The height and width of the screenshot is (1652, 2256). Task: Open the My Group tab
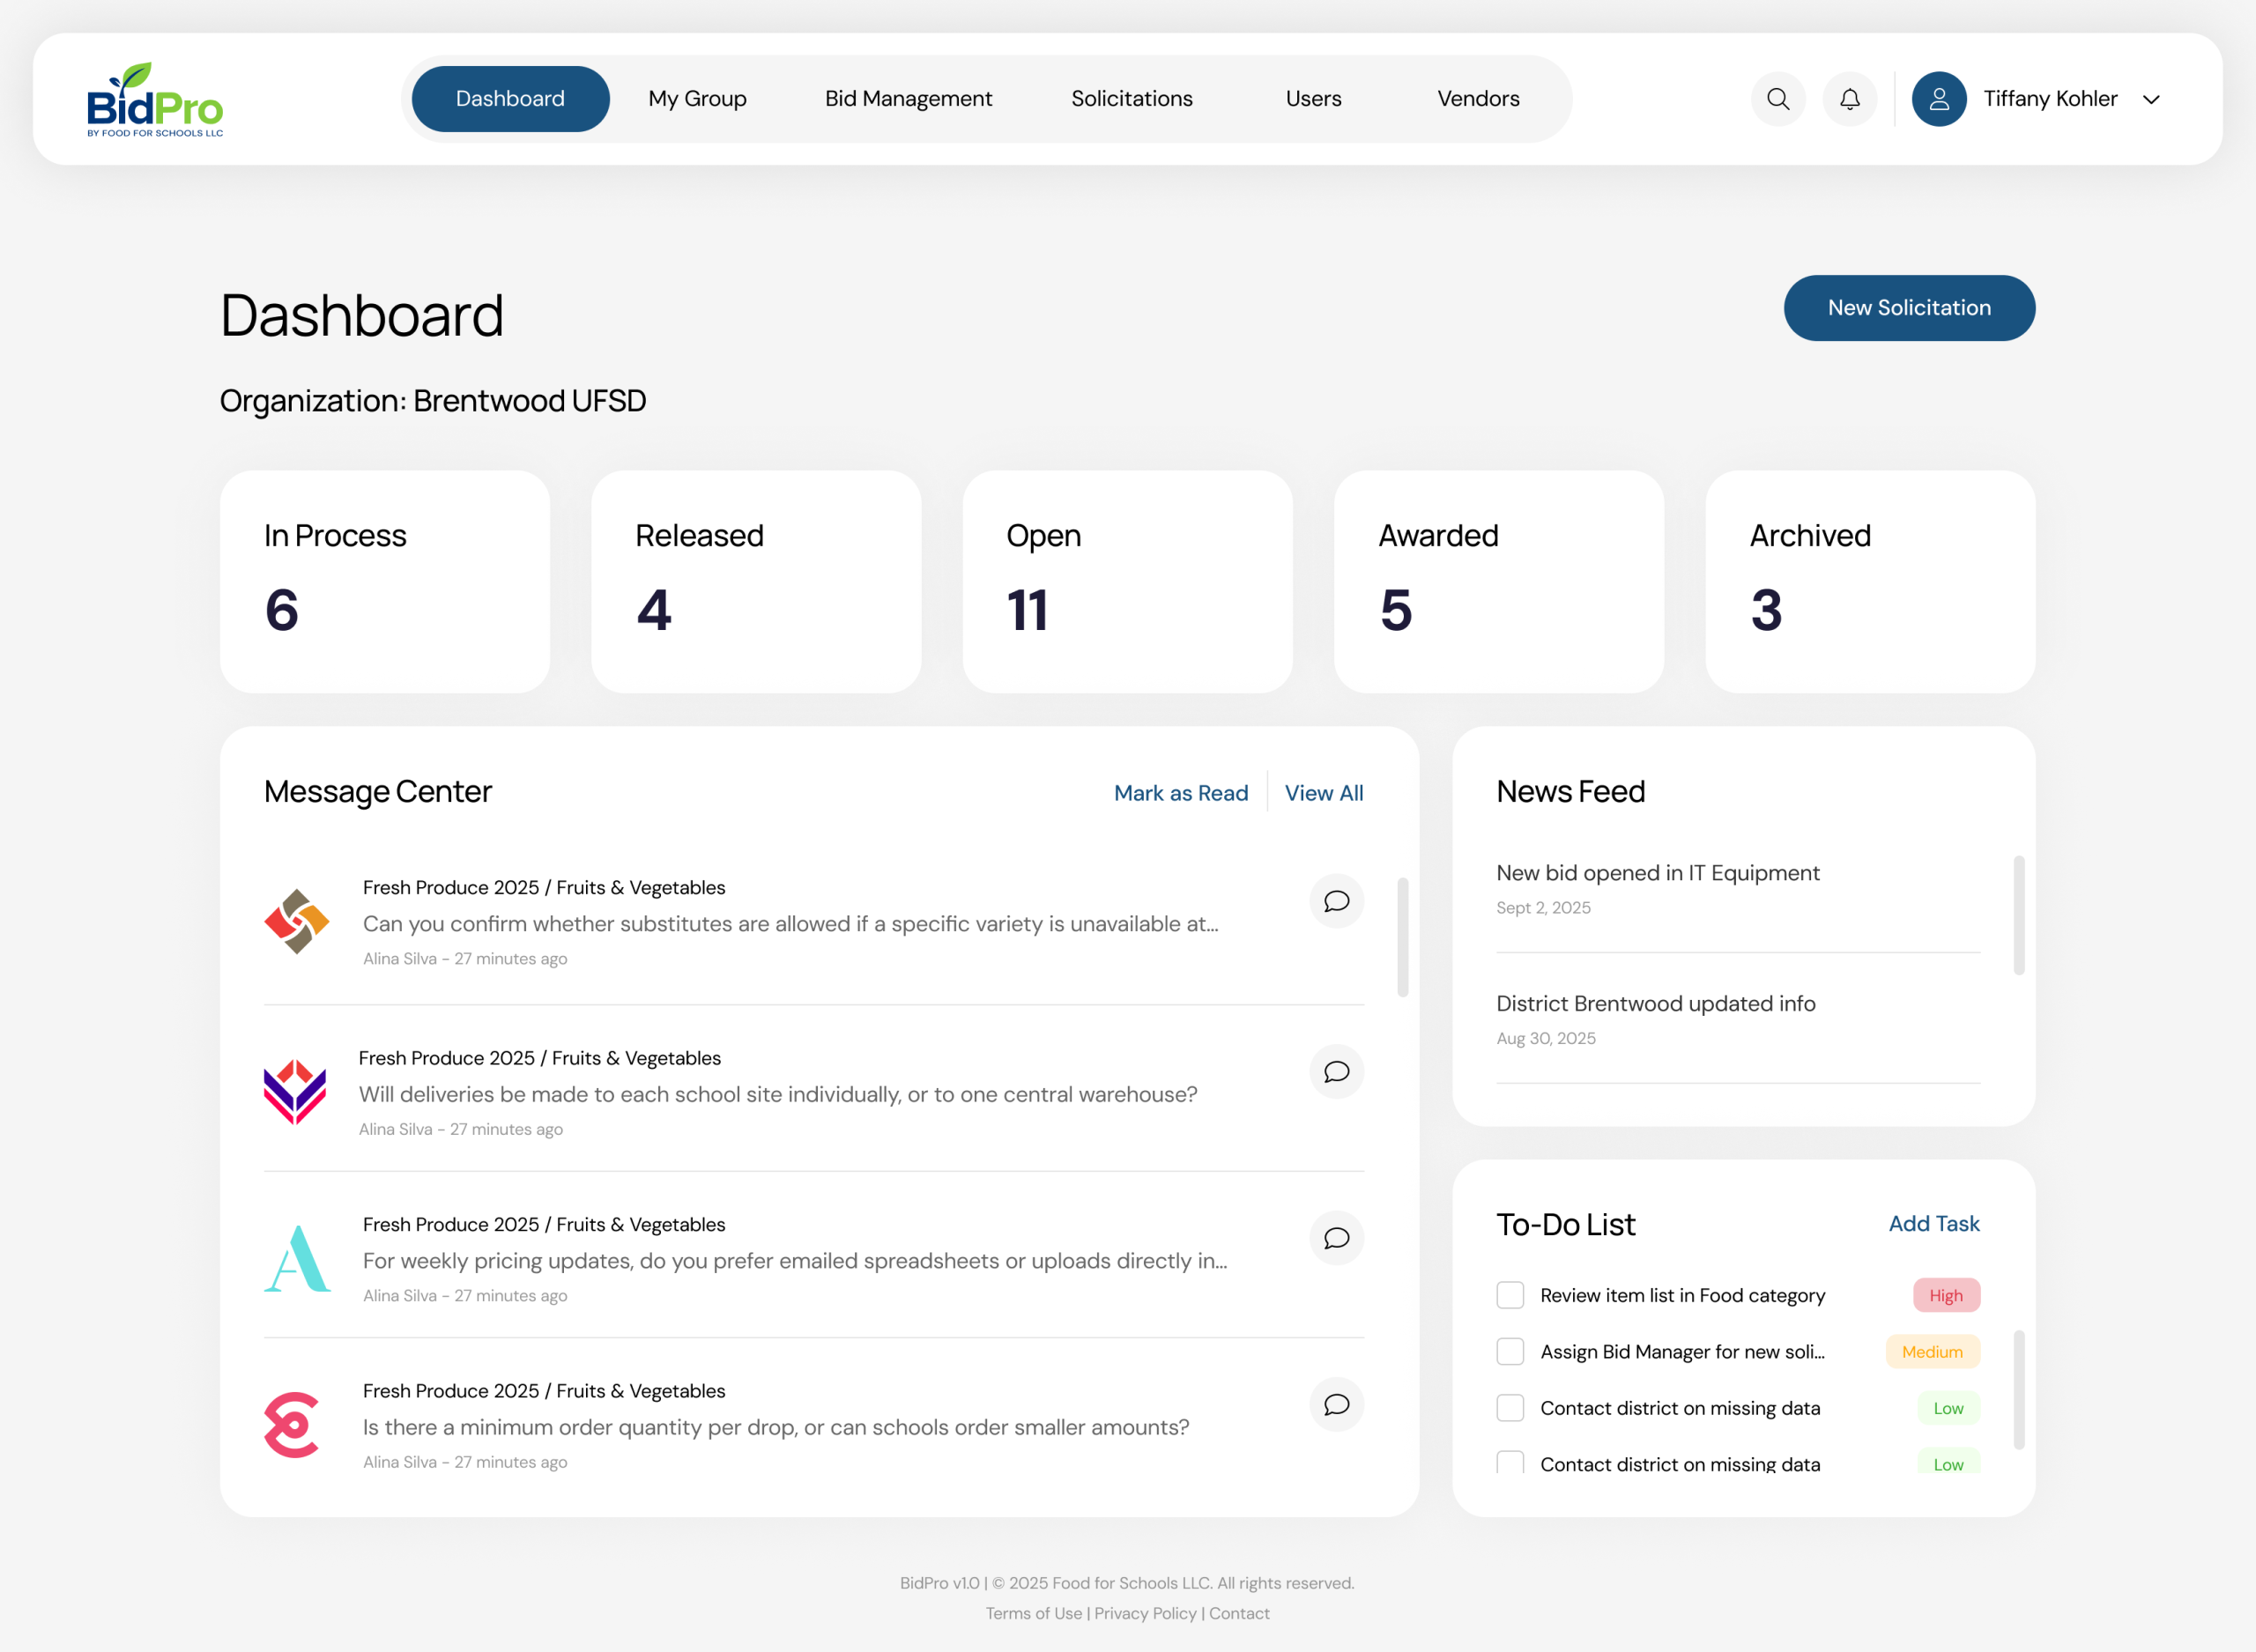pos(697,99)
